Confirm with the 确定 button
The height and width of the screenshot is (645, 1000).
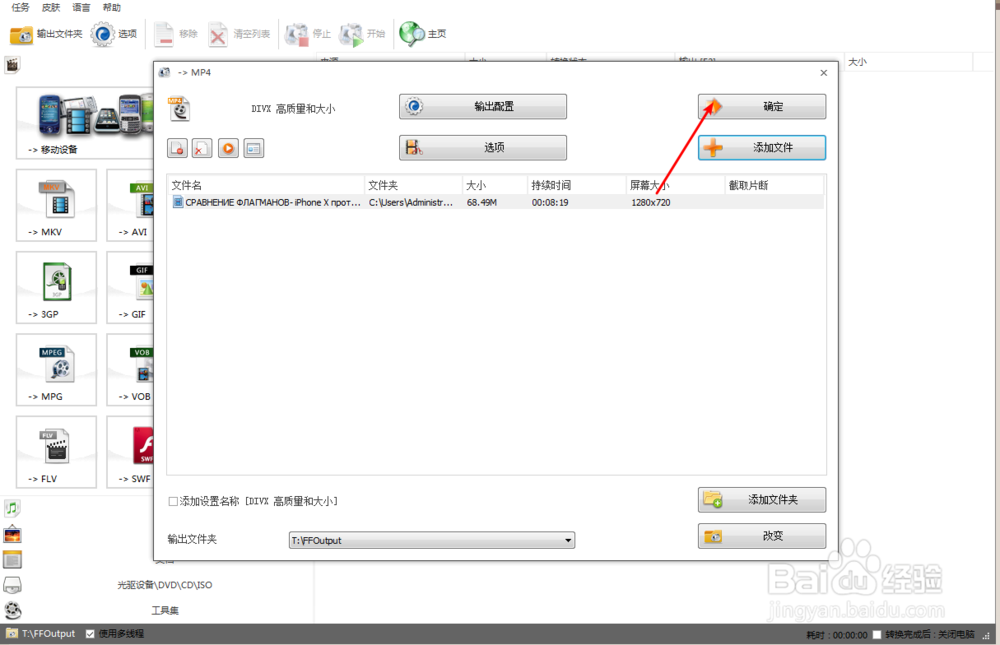[761, 107]
